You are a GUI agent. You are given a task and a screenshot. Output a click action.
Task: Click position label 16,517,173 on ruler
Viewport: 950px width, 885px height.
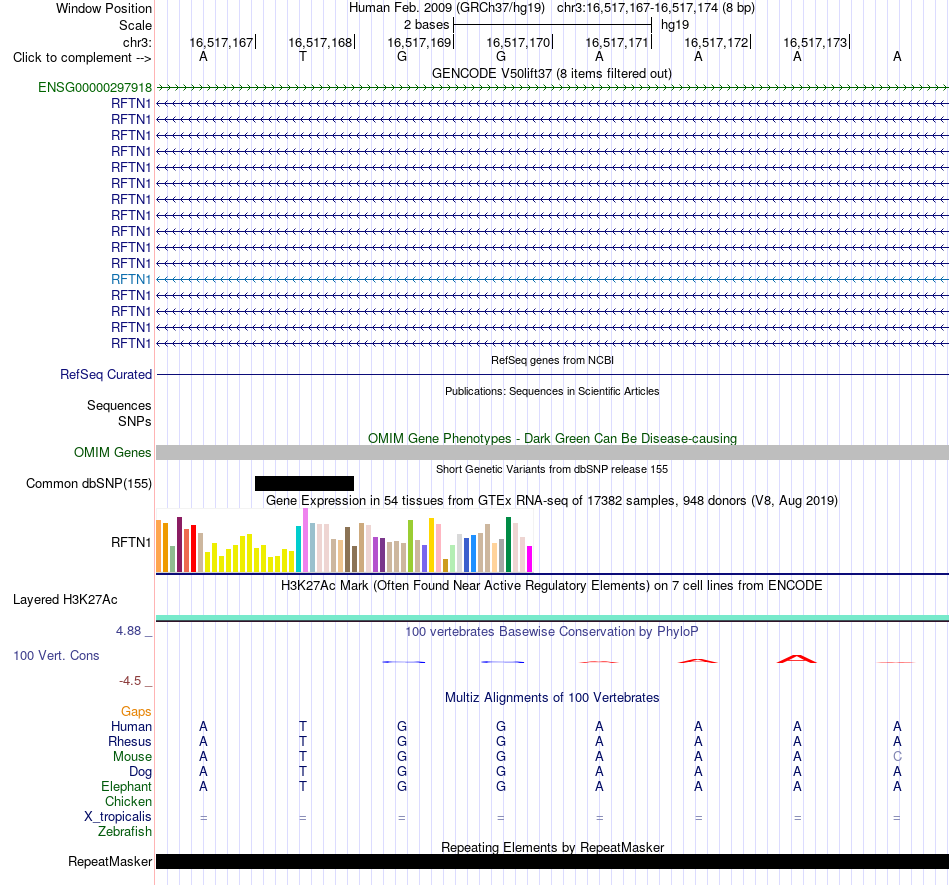815,42
